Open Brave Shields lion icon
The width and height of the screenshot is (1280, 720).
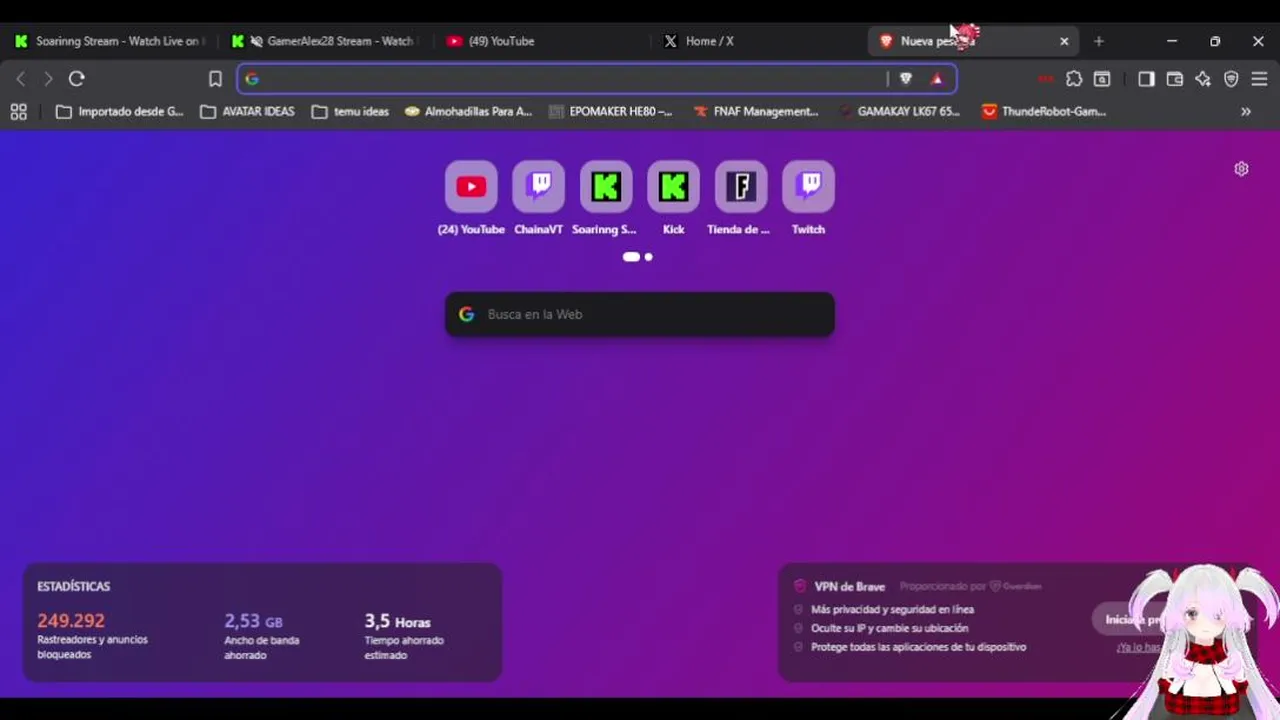click(x=906, y=79)
